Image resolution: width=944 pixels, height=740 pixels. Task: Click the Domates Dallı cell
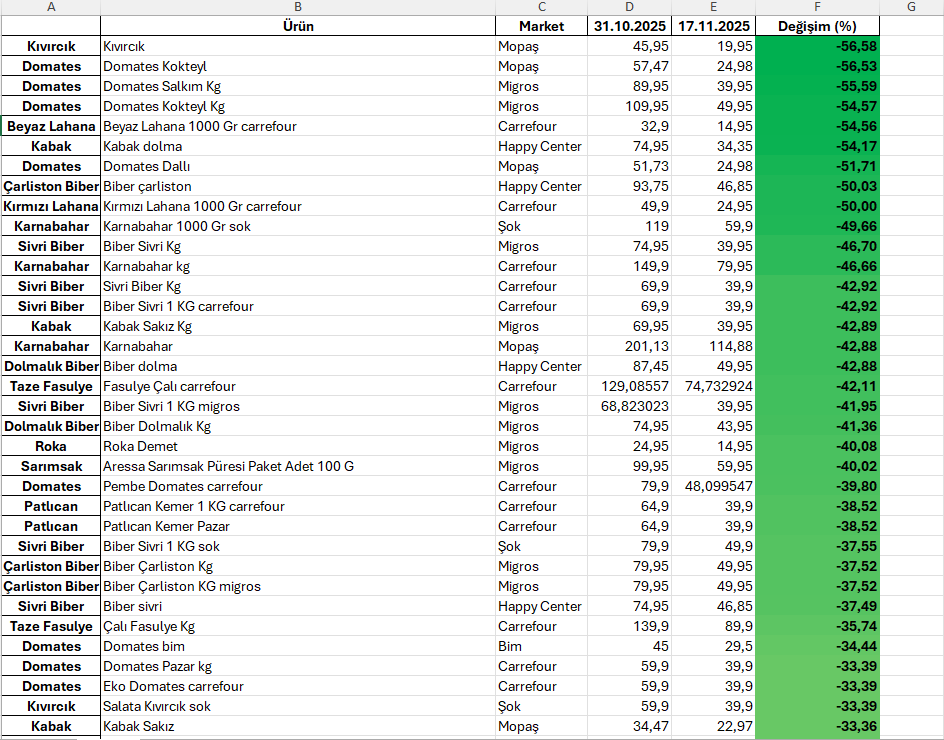[298, 166]
